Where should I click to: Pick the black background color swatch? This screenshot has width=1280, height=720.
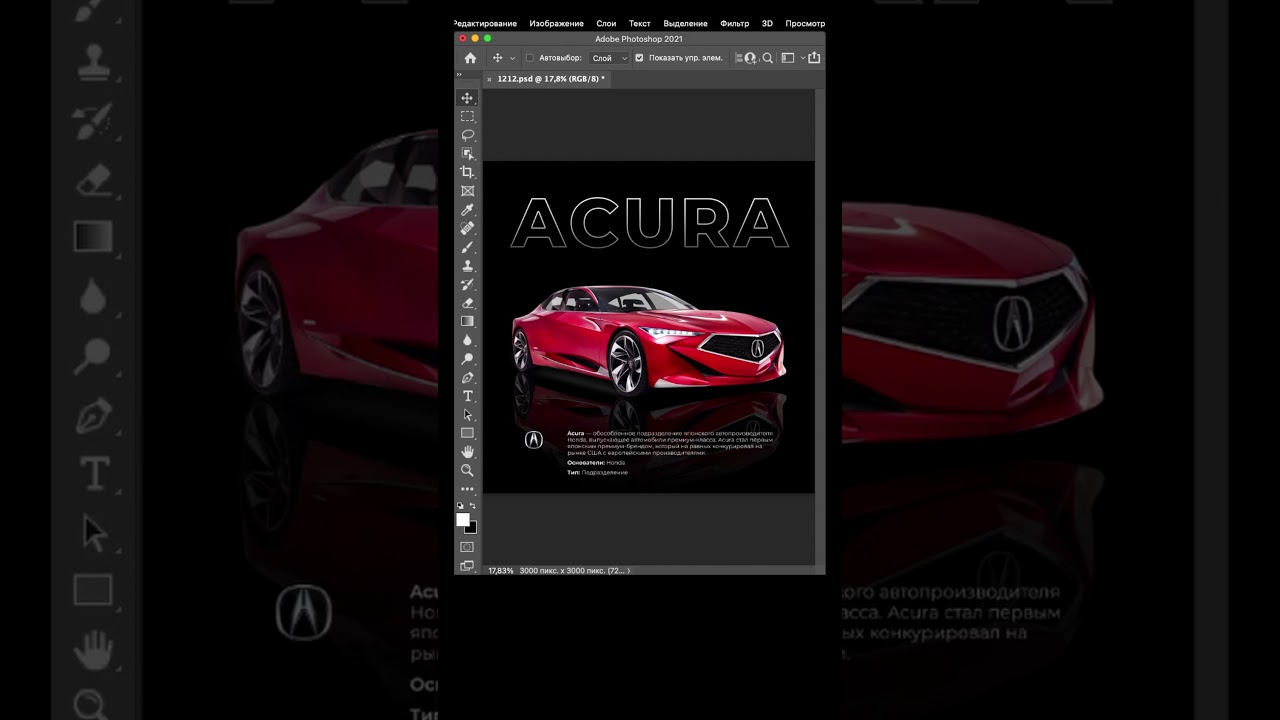click(472, 528)
